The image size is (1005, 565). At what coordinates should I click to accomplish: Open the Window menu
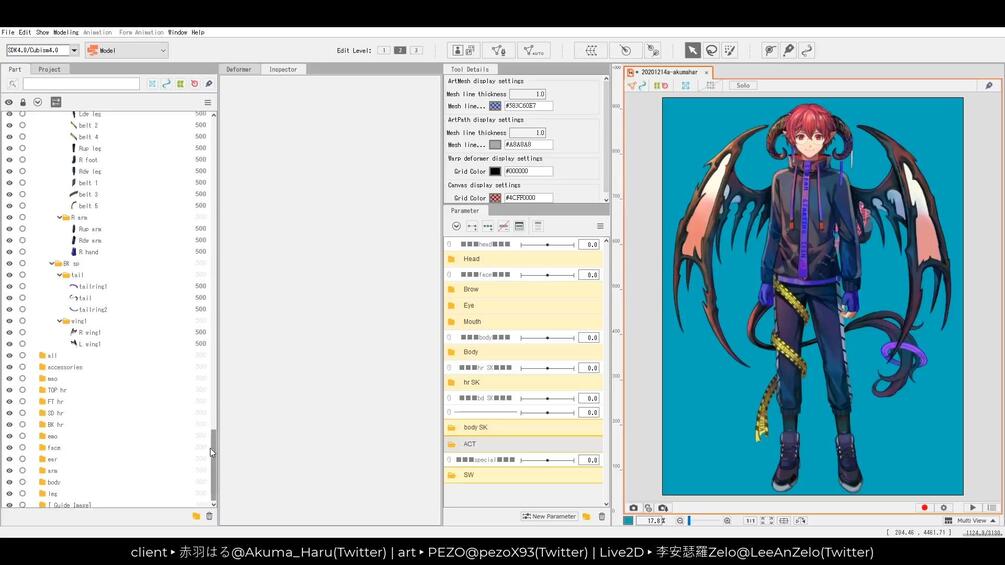[178, 32]
